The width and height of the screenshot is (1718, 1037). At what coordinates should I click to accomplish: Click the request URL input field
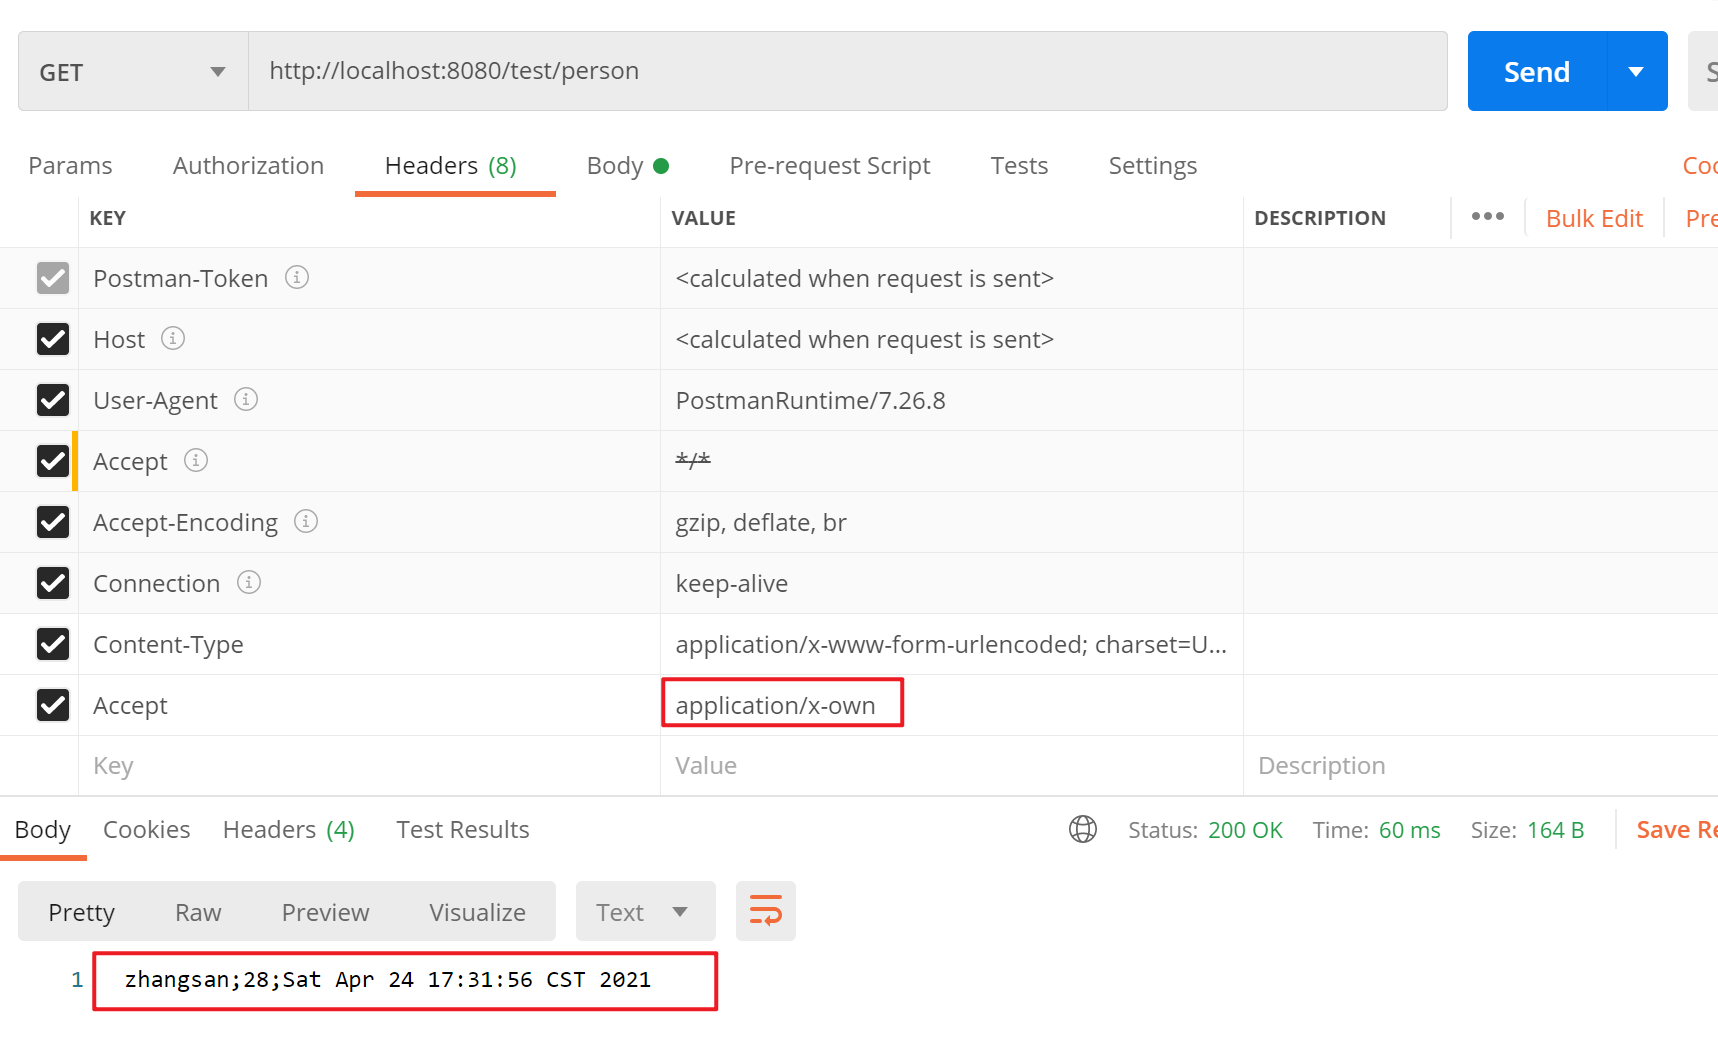(x=846, y=72)
